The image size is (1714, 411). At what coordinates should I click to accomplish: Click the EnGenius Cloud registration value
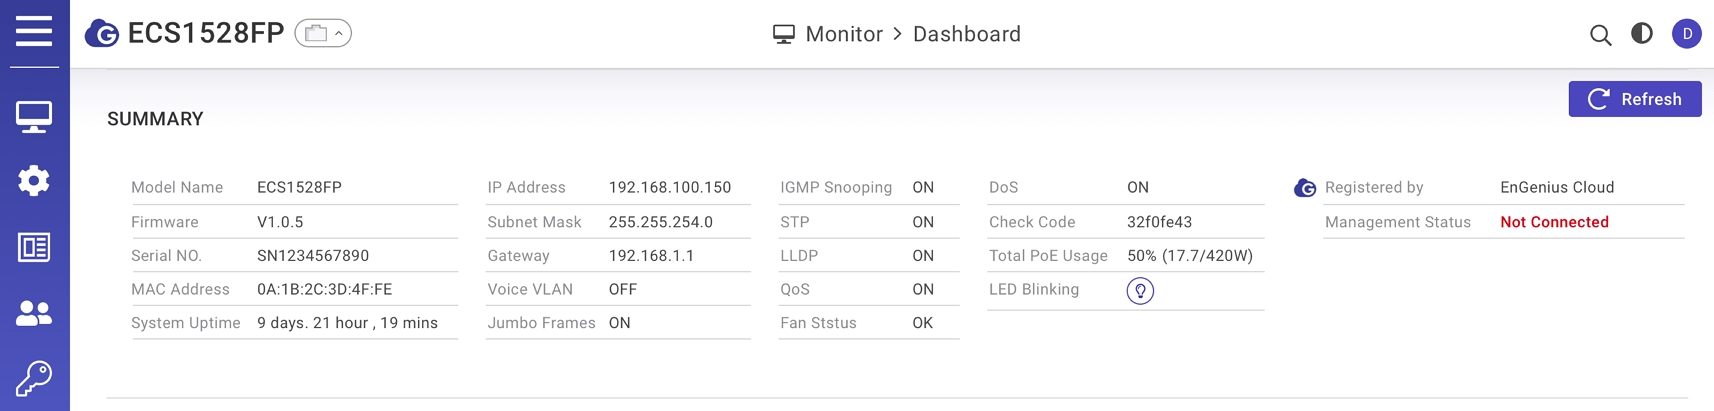[1557, 187]
